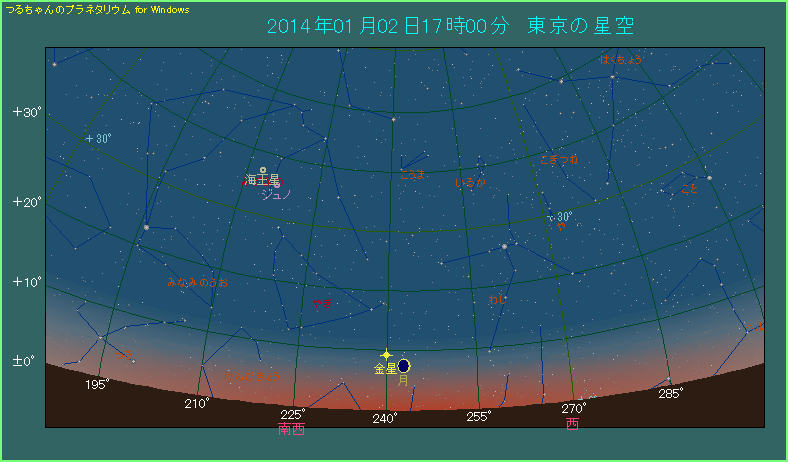Viewport: 788px width, 462px height.
Task: Click the Juno (ジュノ) asteroid marker
Action: coord(275,184)
